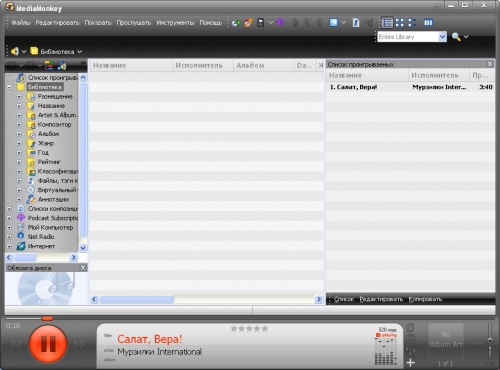Click the spectrum visualizer in player
Image resolution: width=500 pixels, height=370 pixels.
(x=386, y=351)
